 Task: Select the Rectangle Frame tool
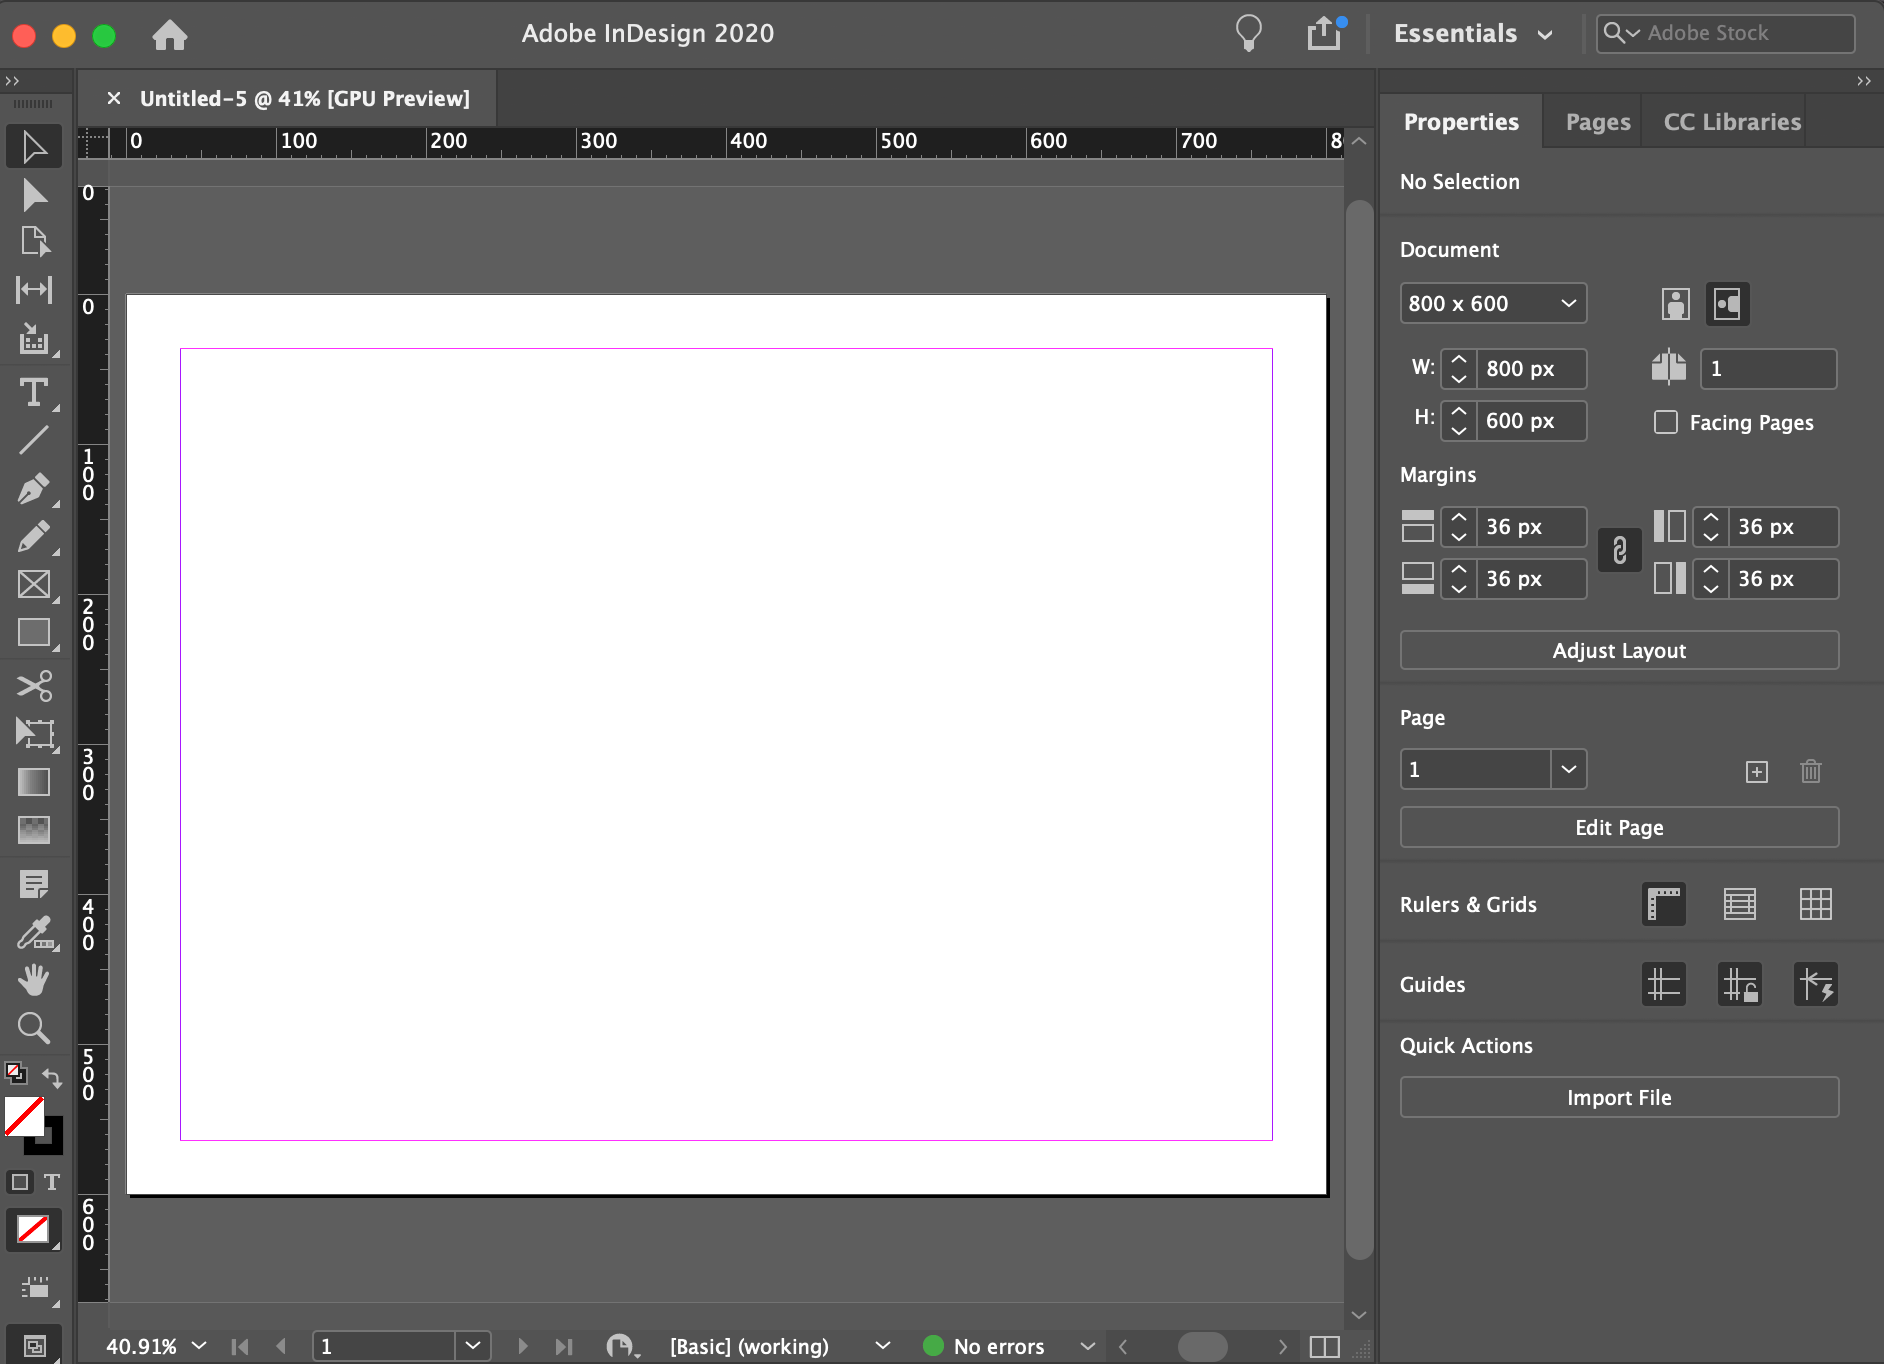[34, 585]
